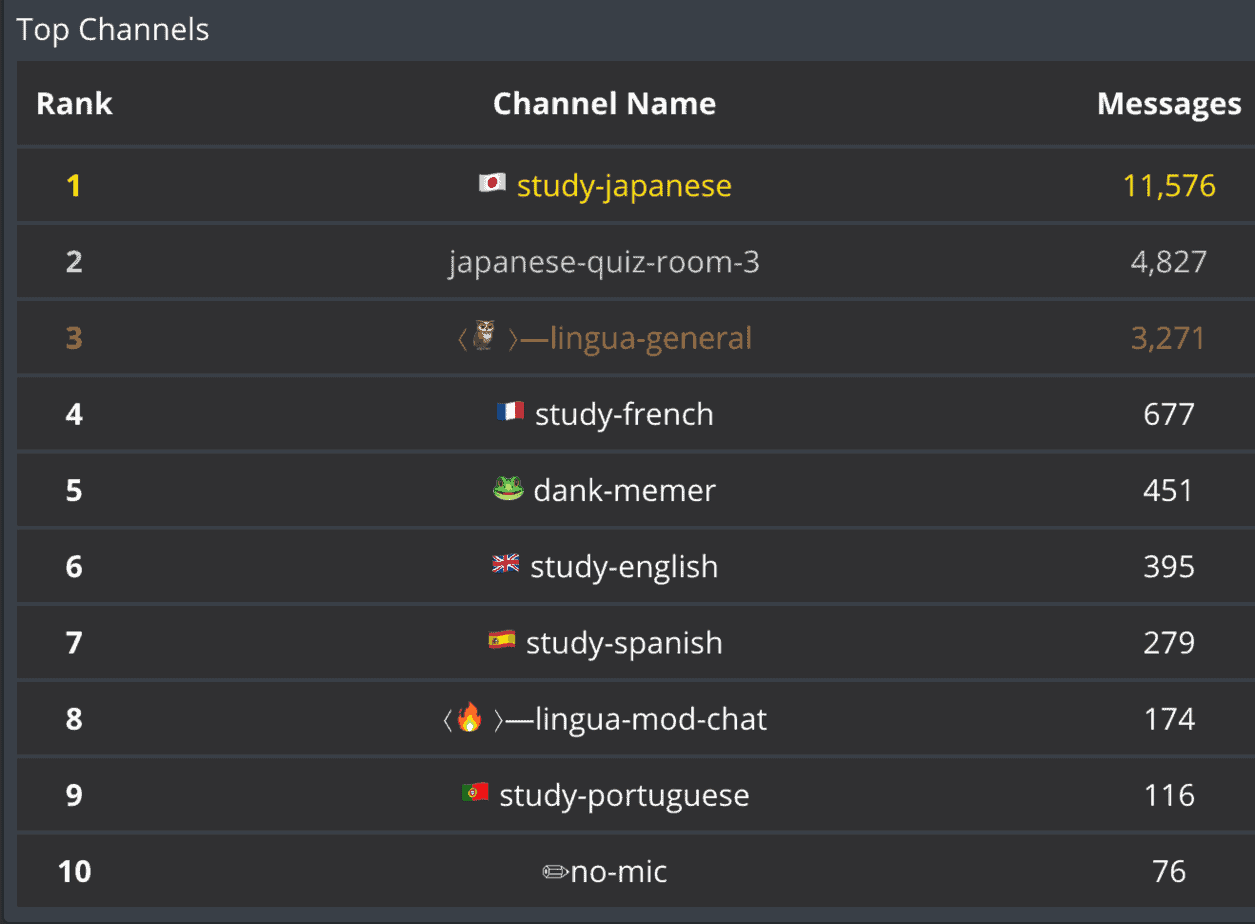
Task: Click the Top Channels panel title
Action: click(x=113, y=30)
